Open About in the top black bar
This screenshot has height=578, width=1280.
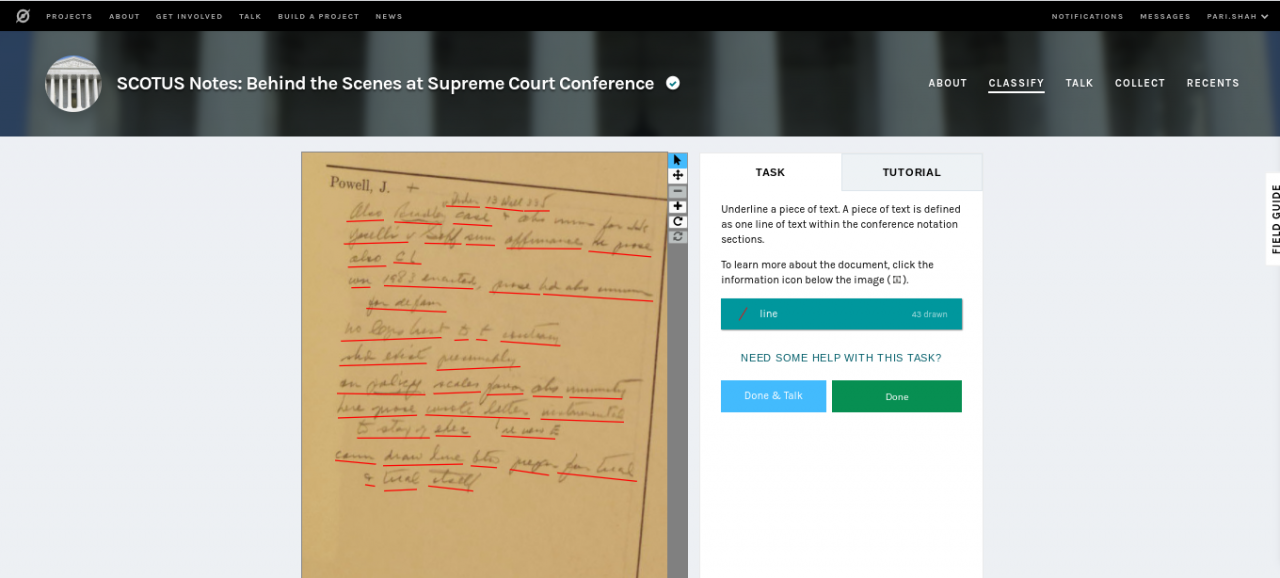pyautogui.click(x=124, y=16)
